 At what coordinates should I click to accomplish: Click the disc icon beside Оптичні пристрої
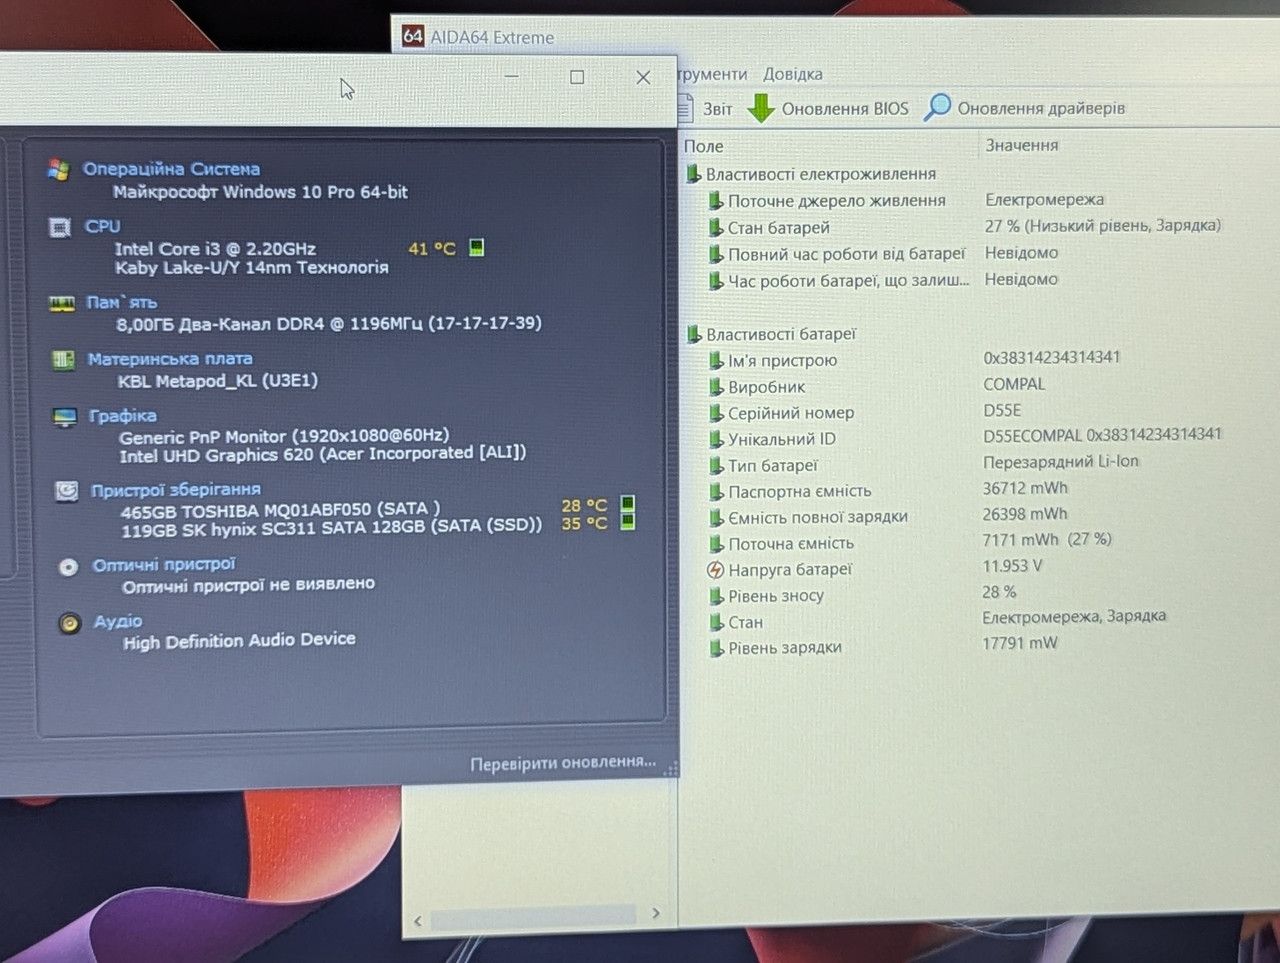tap(68, 567)
